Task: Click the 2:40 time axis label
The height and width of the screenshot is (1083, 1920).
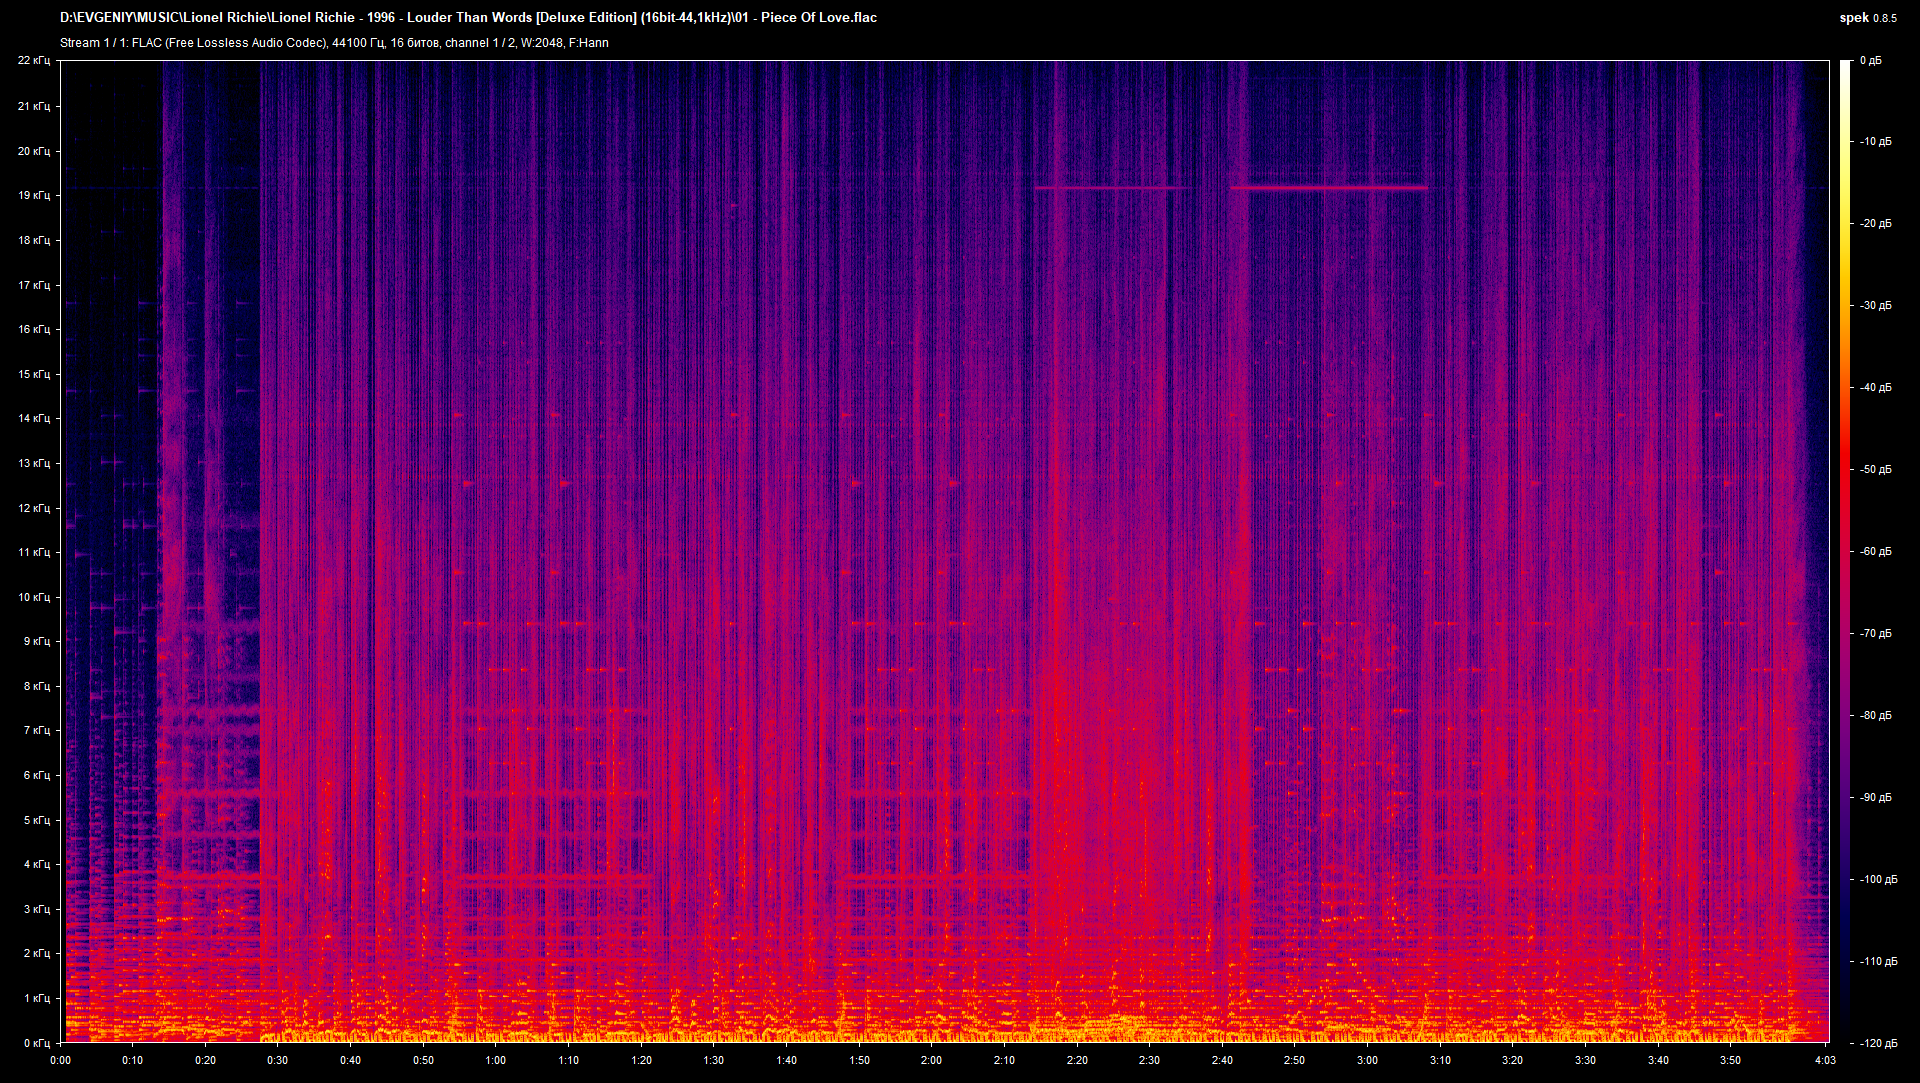Action: 1222,1060
